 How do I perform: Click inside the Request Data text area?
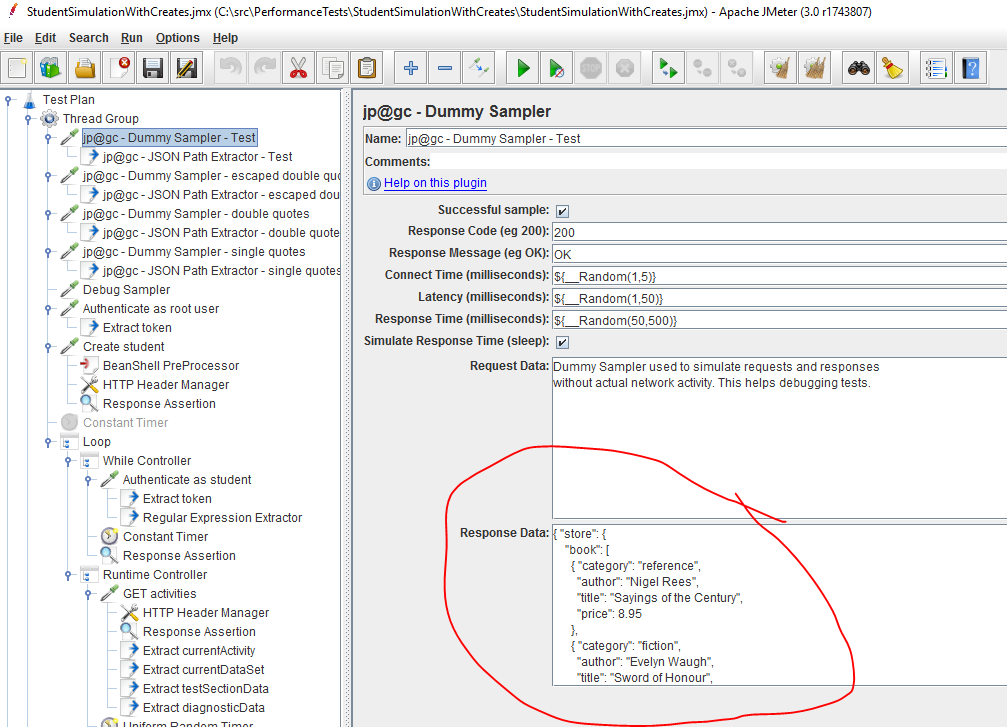[x=779, y=437]
